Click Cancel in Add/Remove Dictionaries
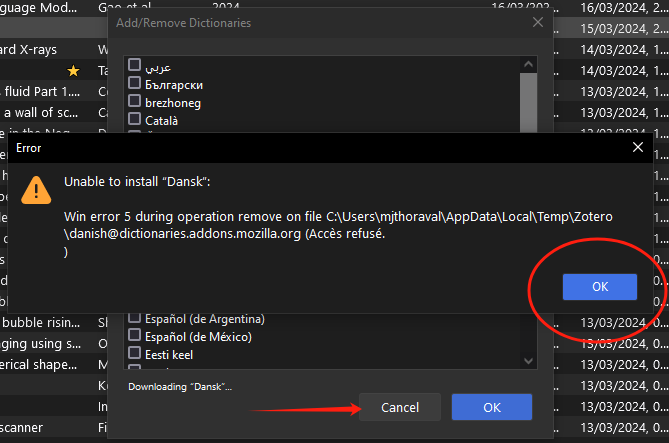The height and width of the screenshot is (443, 669). (x=400, y=407)
